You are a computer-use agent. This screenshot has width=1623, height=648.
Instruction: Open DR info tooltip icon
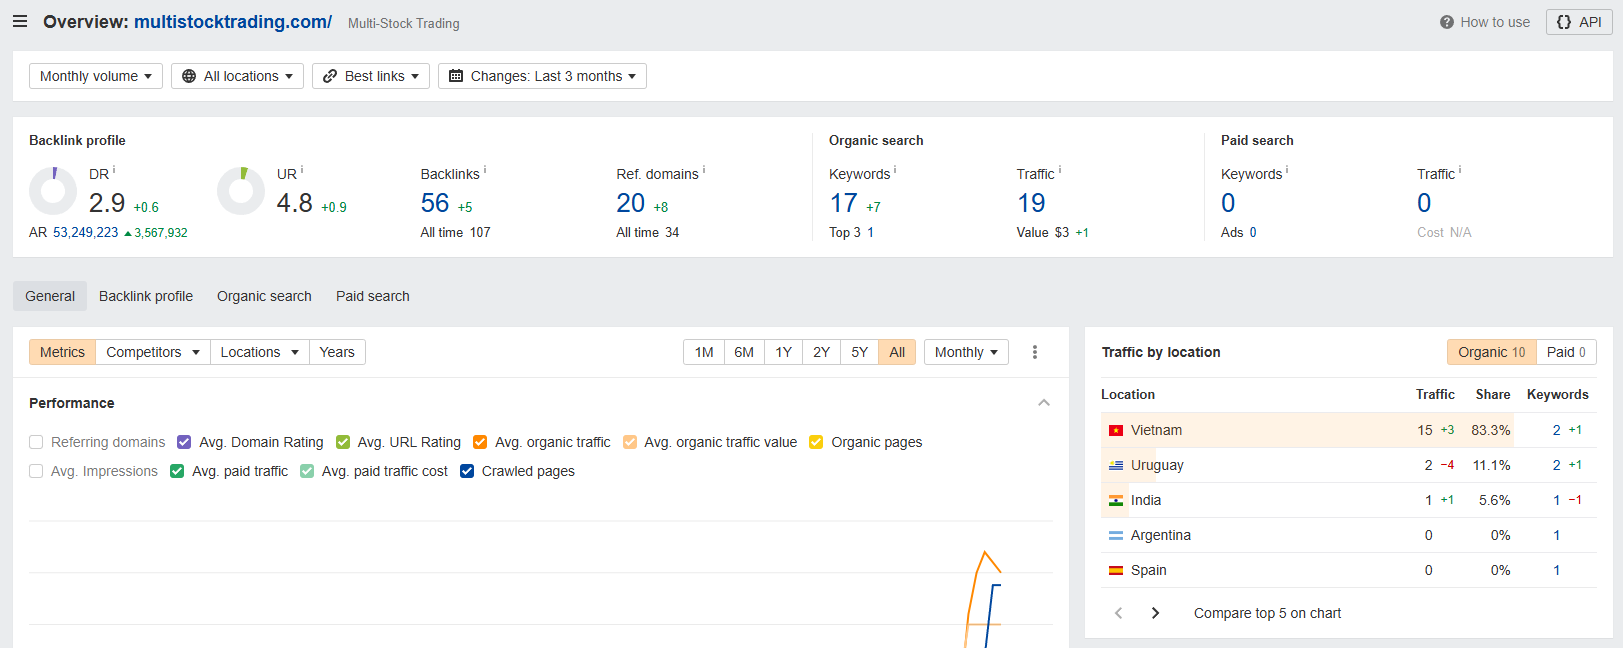[114, 170]
